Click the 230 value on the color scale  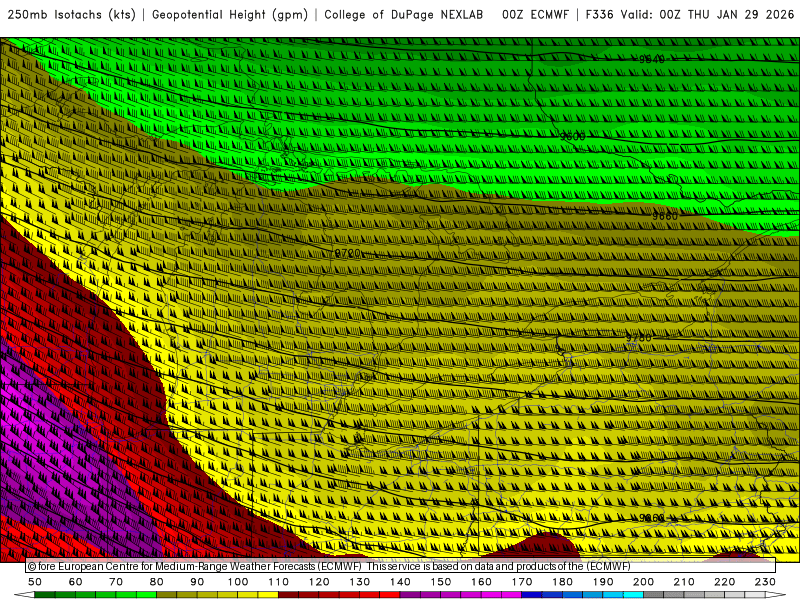click(765, 582)
